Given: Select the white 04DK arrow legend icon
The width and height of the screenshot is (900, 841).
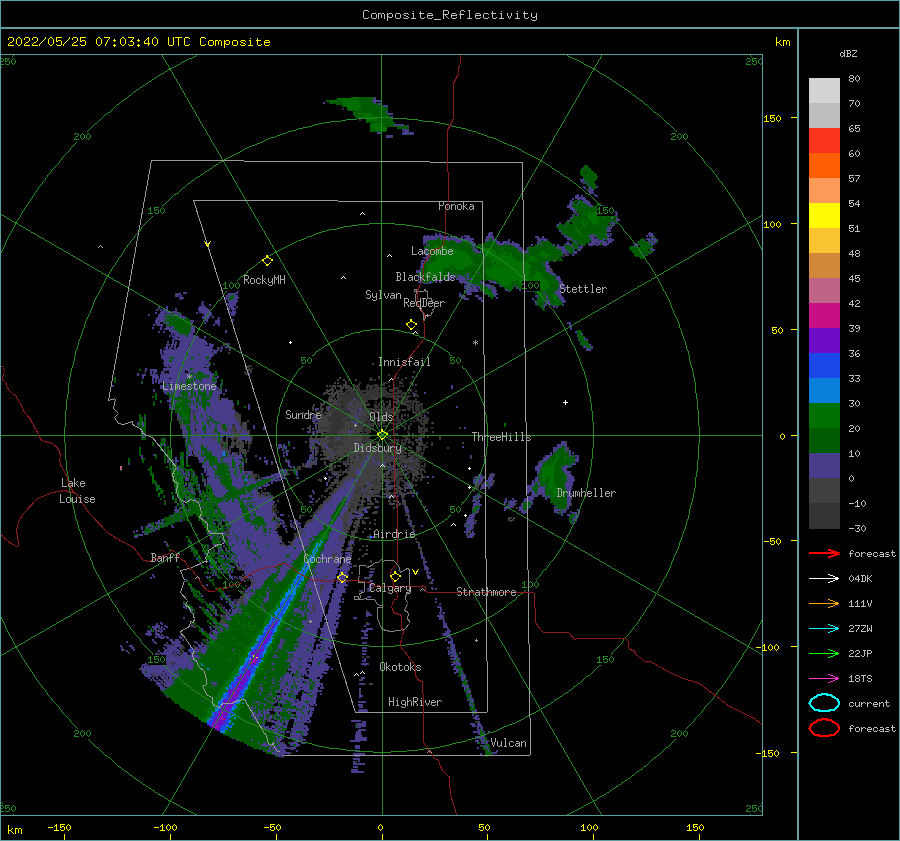Looking at the screenshot, I should [x=824, y=578].
